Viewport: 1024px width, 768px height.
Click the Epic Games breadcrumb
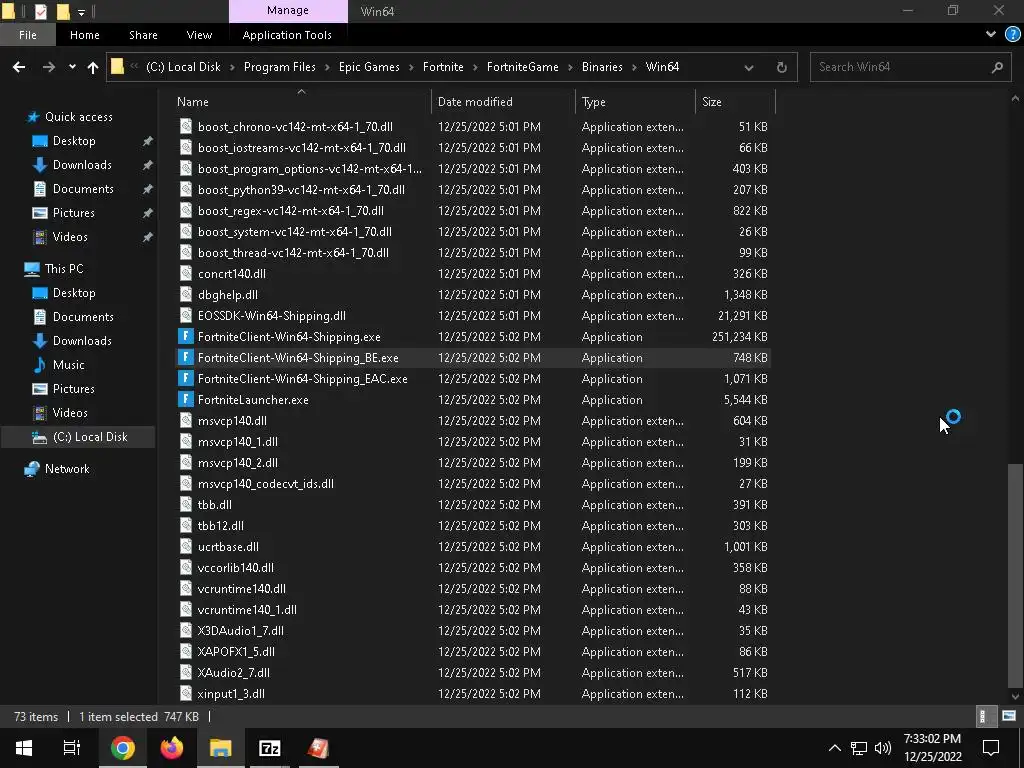(369, 67)
